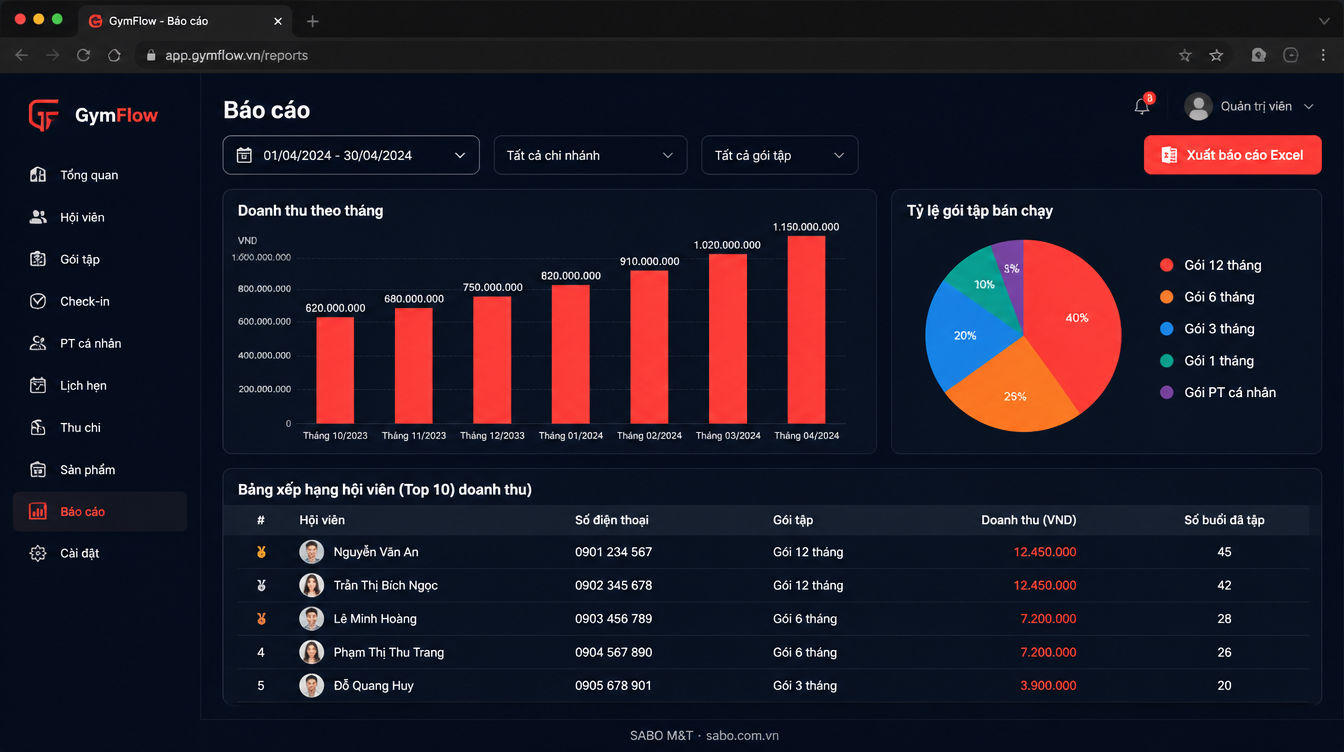The width and height of the screenshot is (1344, 752).
Task: Click the teal Gói 1 tháng legend swatch
Action: [1166, 361]
